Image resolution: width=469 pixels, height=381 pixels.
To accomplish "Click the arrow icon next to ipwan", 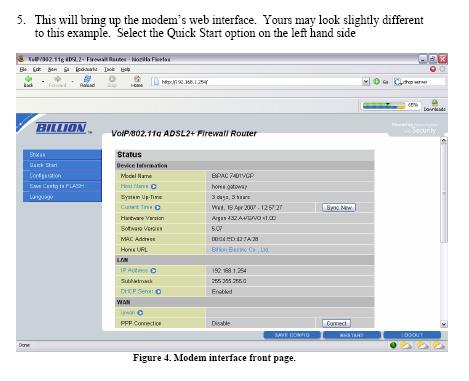I will click(140, 313).
